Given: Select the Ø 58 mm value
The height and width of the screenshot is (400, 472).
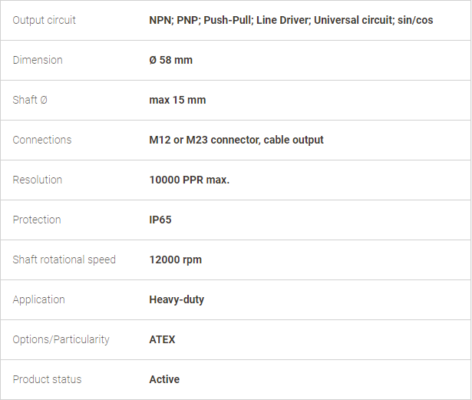Looking at the screenshot, I should click(x=171, y=60).
